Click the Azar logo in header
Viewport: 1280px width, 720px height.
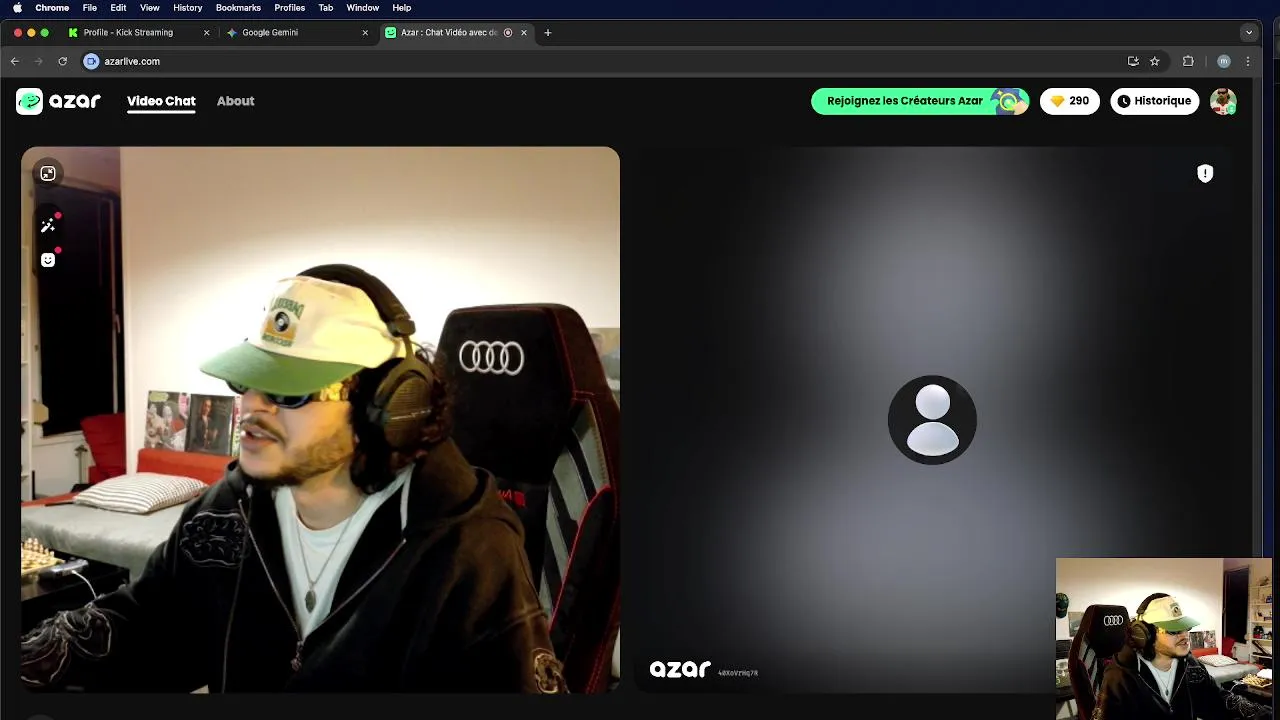tap(58, 101)
